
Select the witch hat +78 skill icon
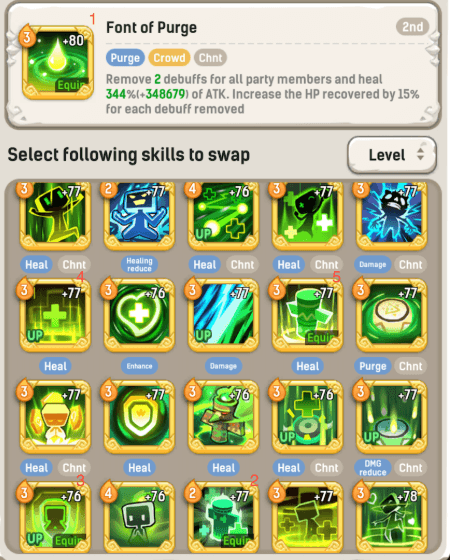(x=391, y=517)
